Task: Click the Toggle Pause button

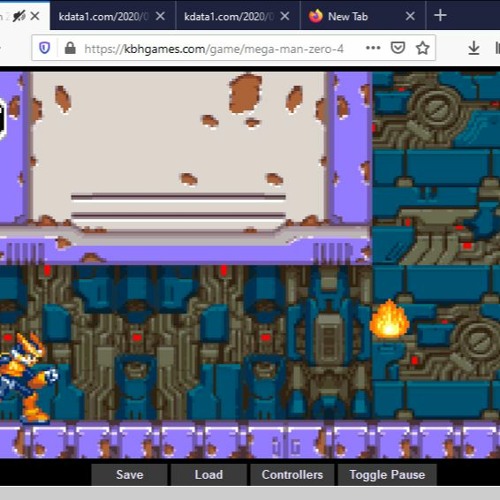Action: coord(387,475)
